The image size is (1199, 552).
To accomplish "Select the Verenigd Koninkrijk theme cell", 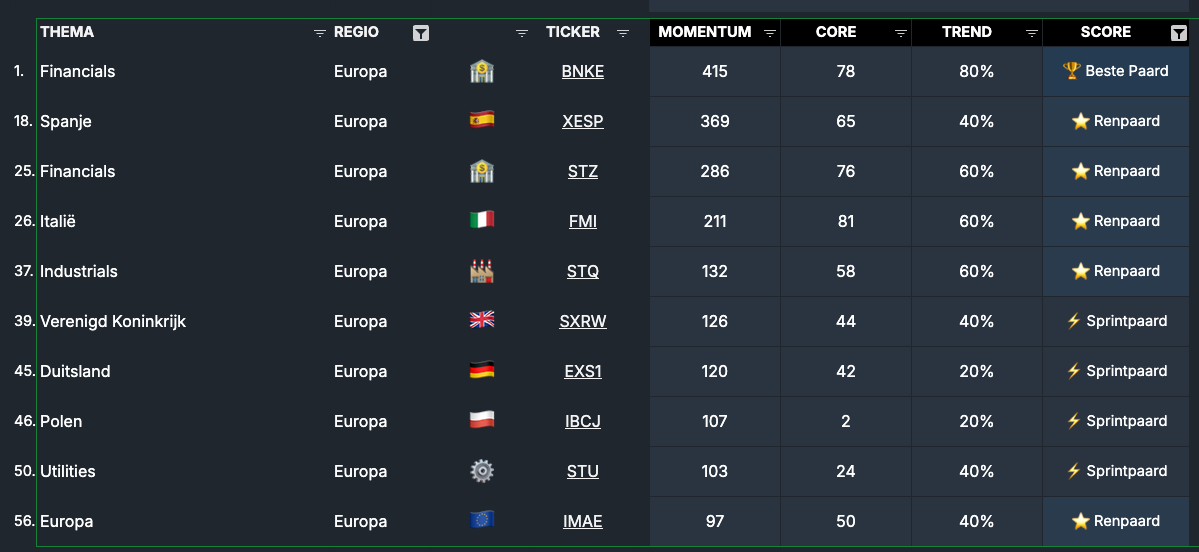I will (x=113, y=321).
